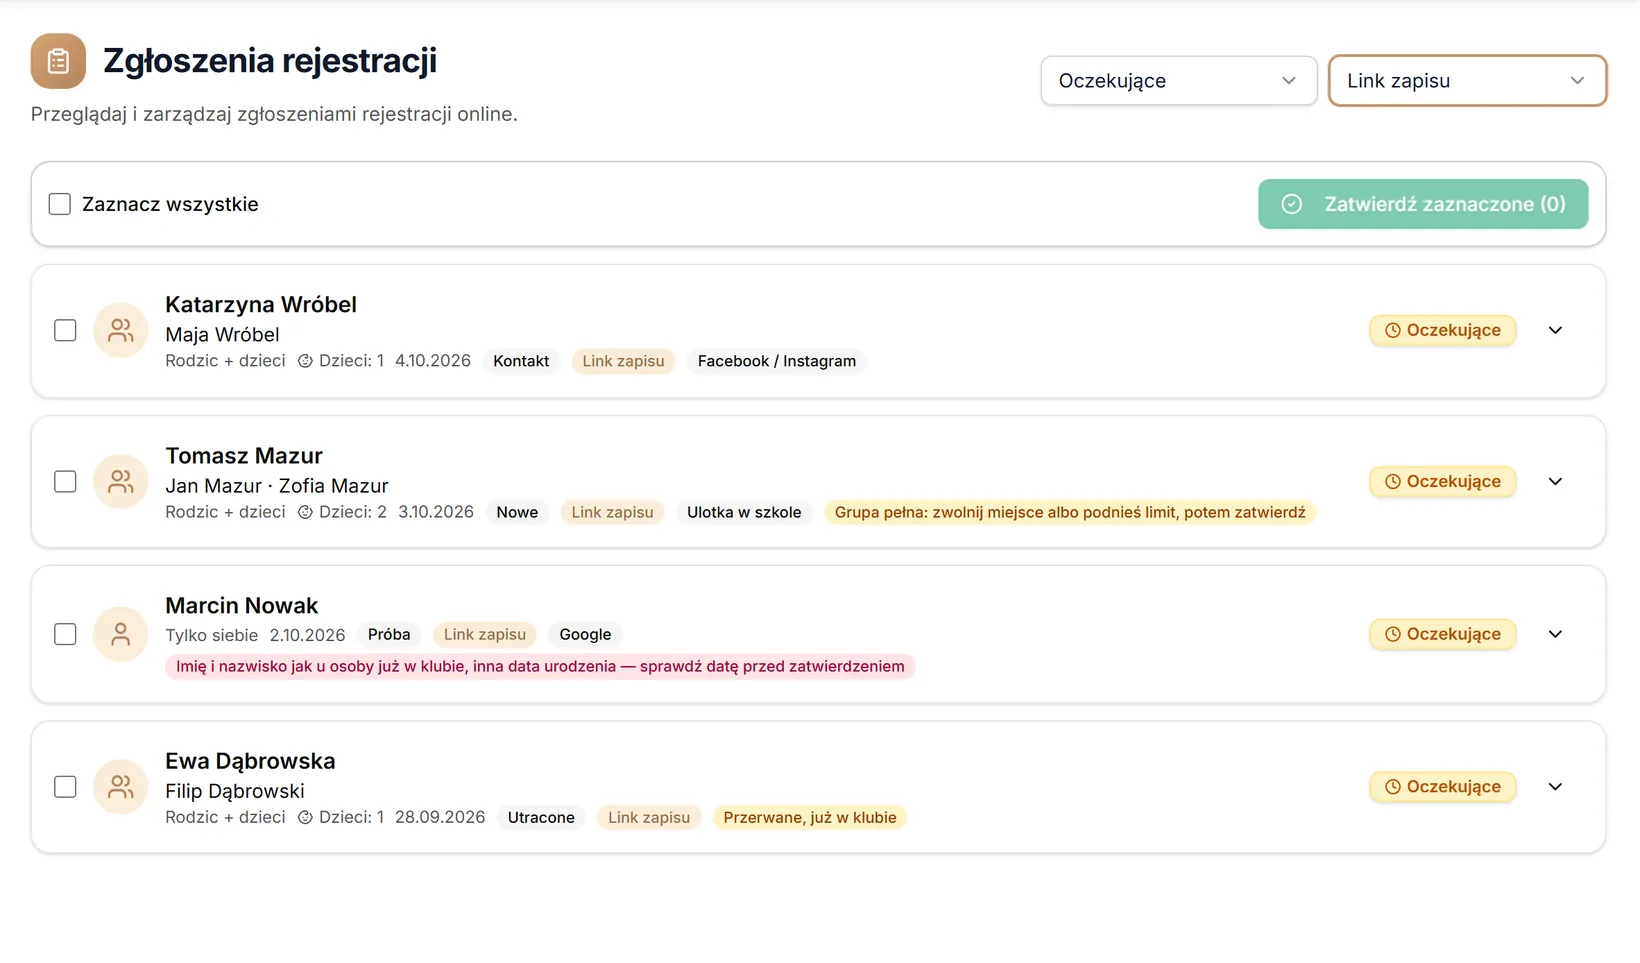Click the Utracone tag in Ewa Dąbrowska row
Image resolution: width=1640 pixels, height=963 pixels.
[x=541, y=817]
